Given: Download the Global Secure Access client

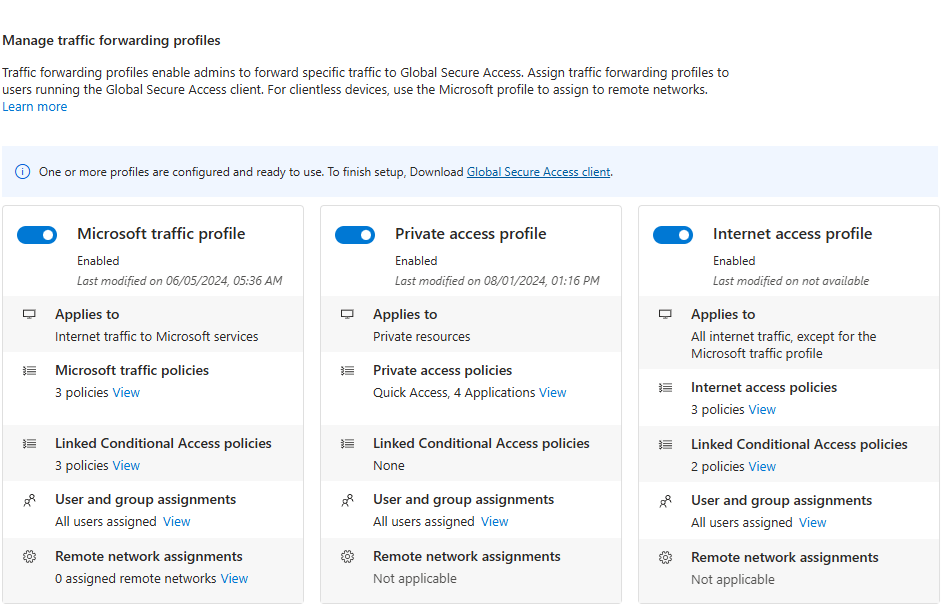Looking at the screenshot, I should click(538, 172).
